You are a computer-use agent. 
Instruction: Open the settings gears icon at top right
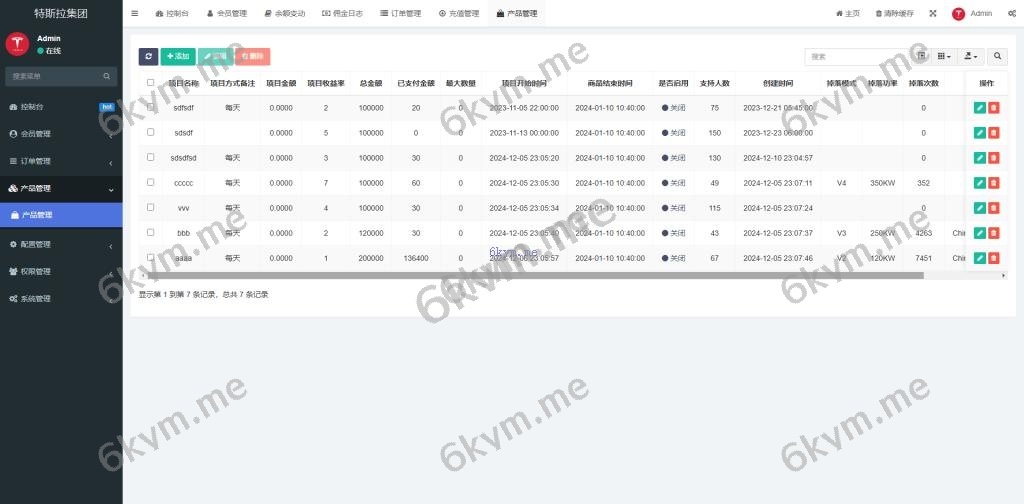[1012, 14]
